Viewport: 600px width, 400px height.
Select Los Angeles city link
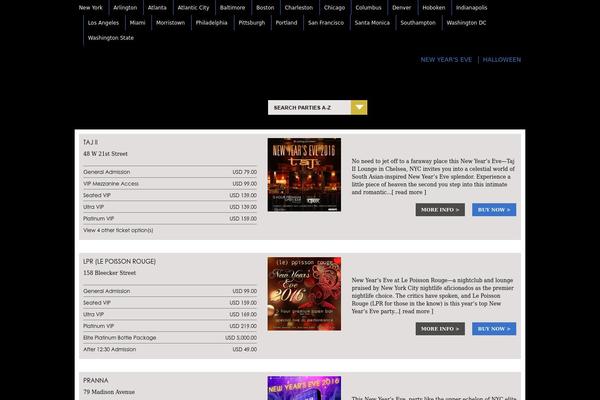[x=103, y=23]
